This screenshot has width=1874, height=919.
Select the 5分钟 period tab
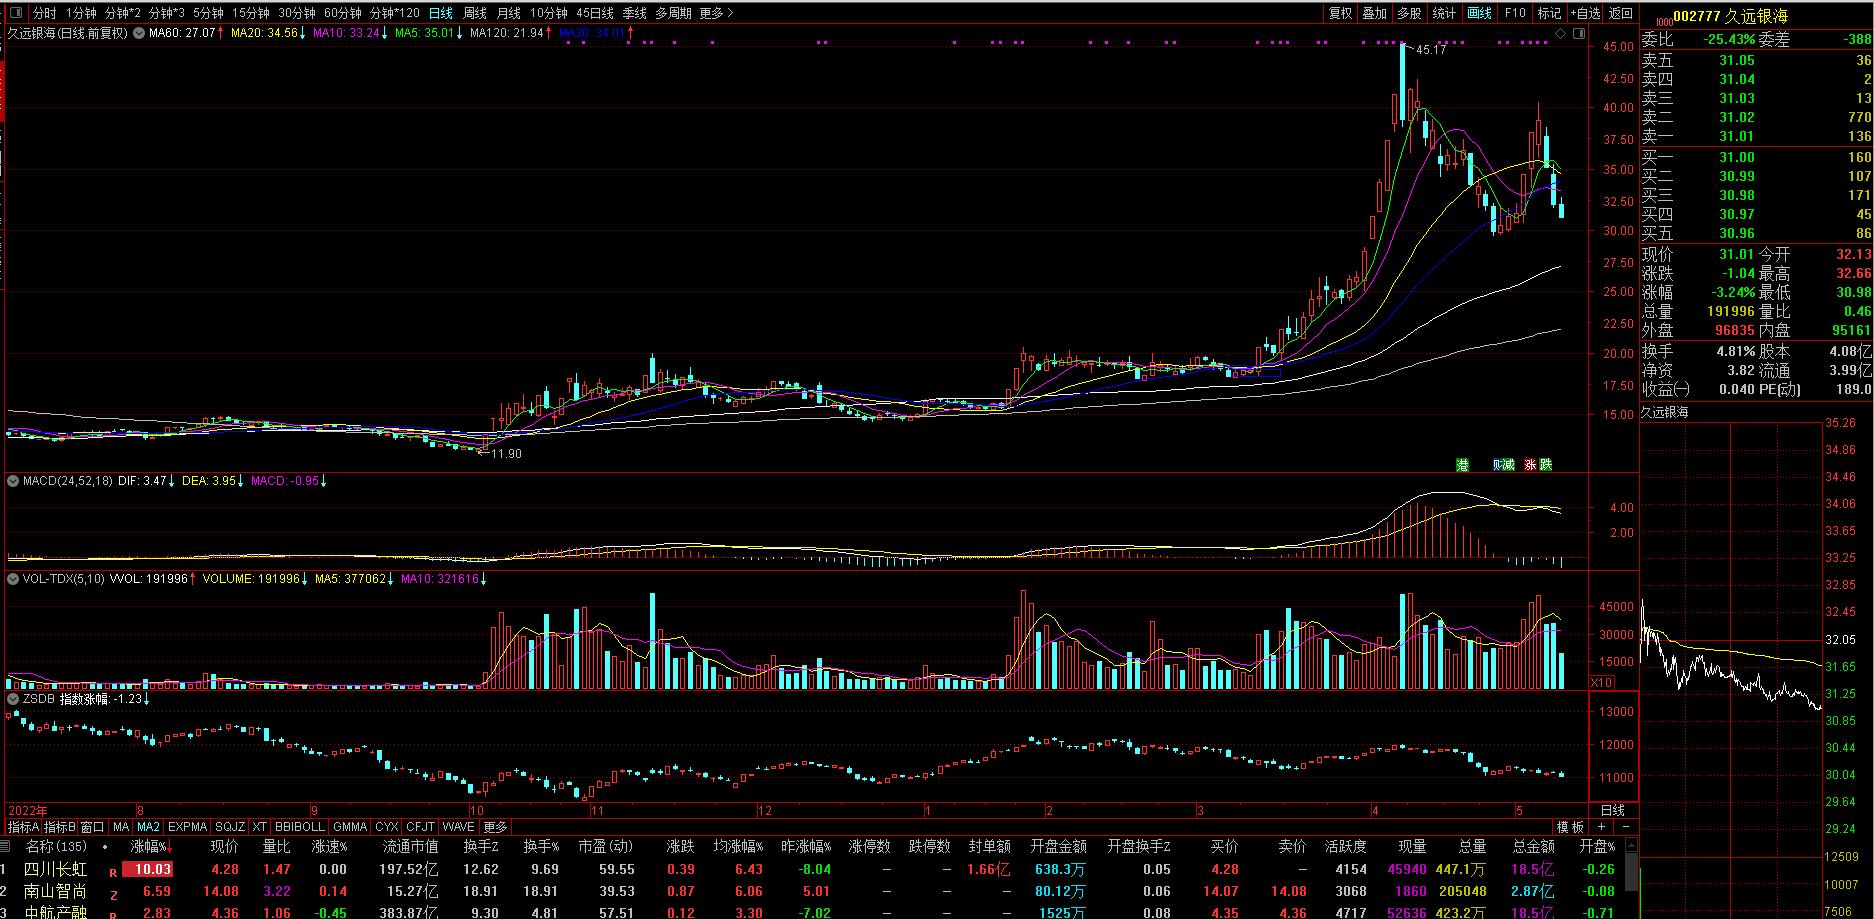pyautogui.click(x=208, y=13)
